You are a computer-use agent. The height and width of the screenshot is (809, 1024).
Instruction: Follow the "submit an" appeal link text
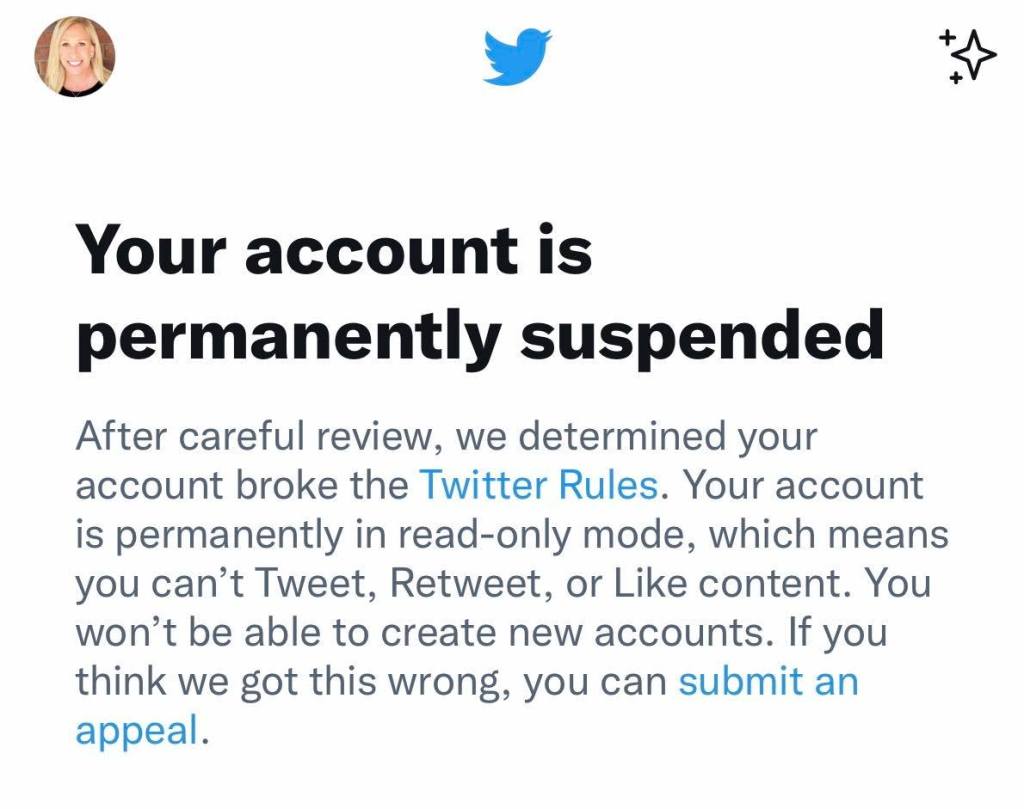click(x=768, y=682)
